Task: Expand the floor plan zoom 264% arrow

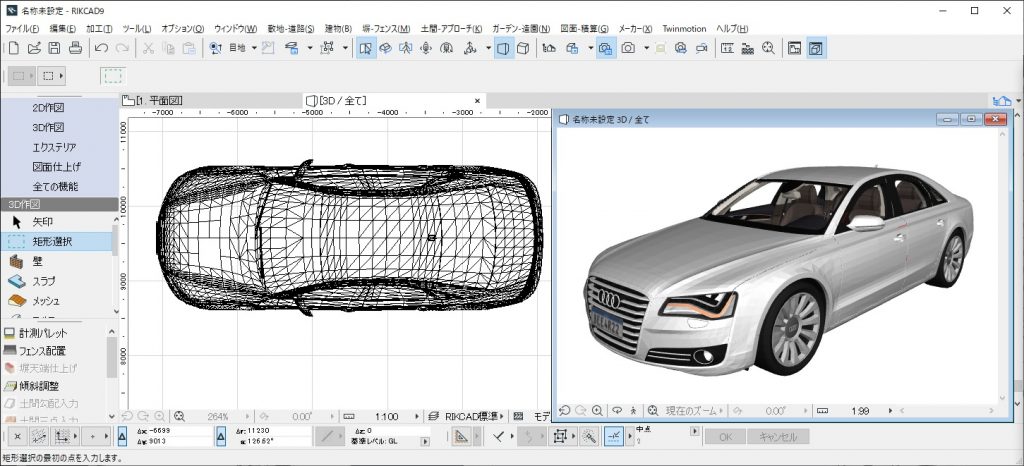Action: [246, 416]
